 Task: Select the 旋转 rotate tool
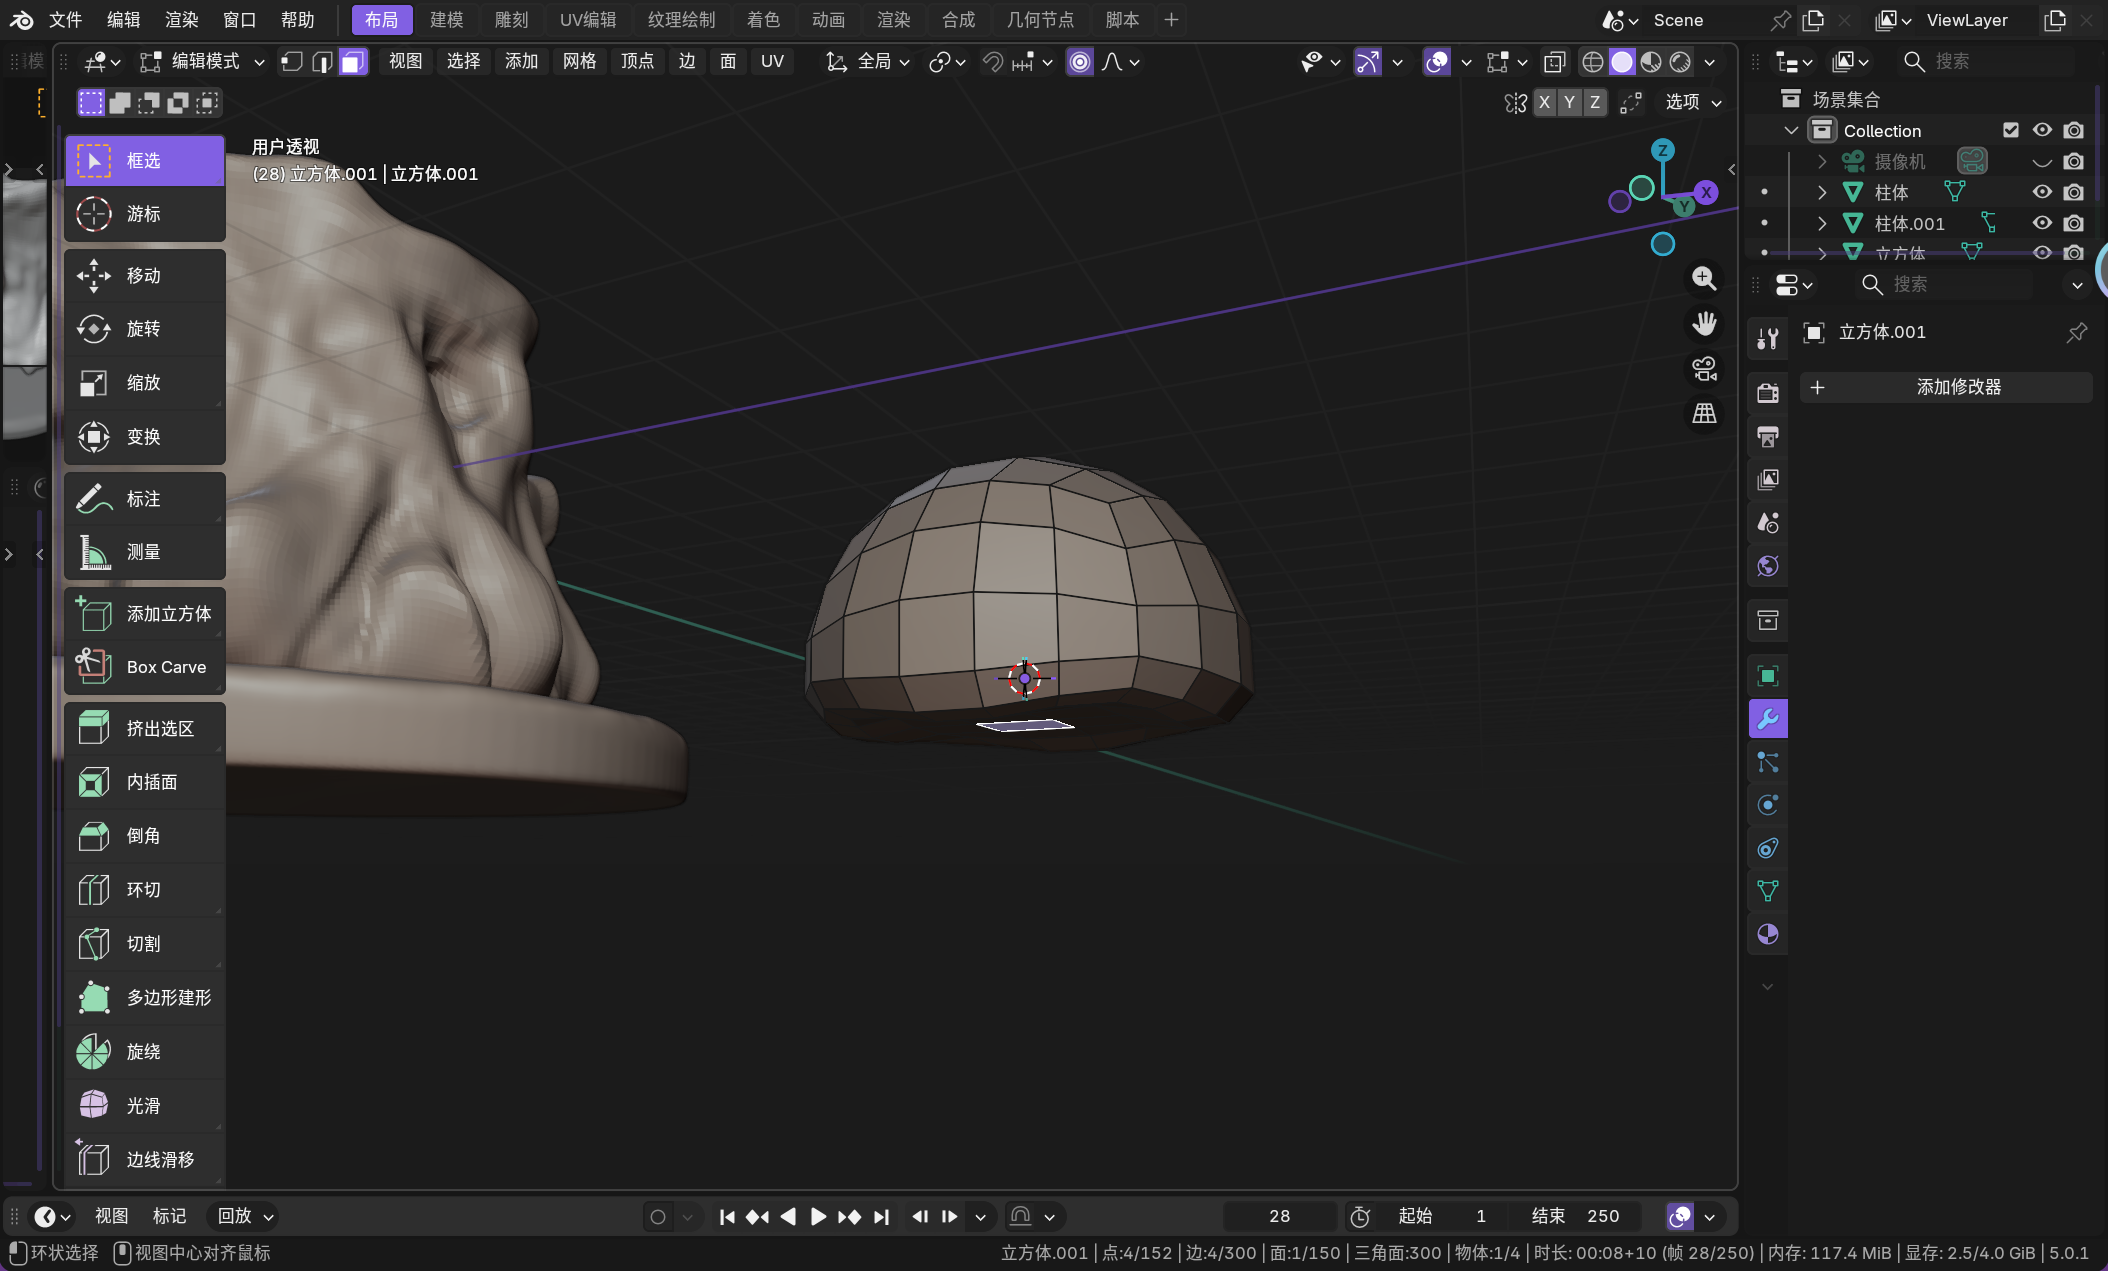click(x=144, y=329)
